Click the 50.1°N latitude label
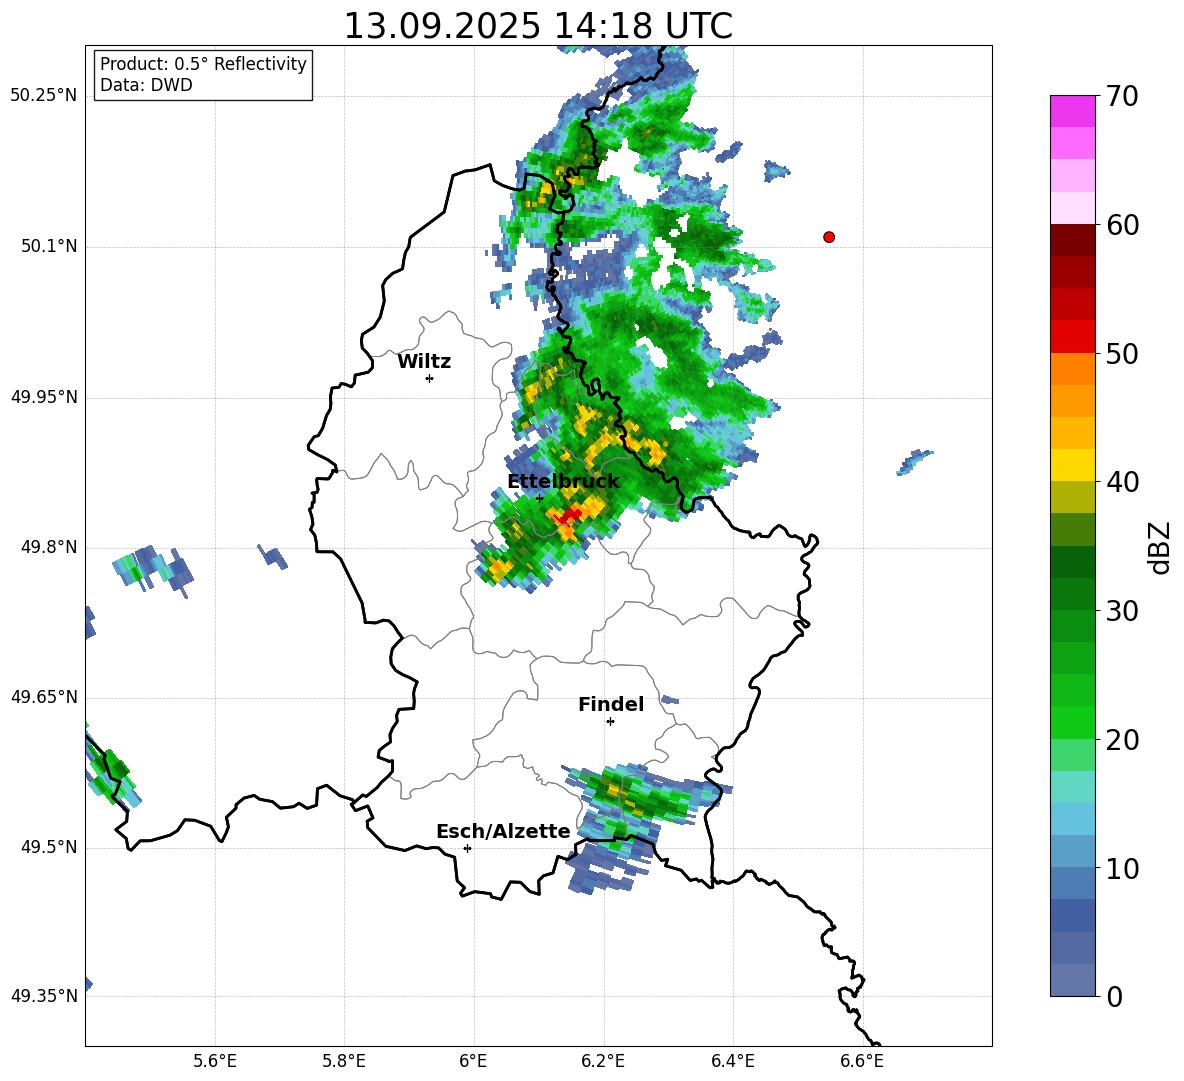This screenshot has width=1184, height=1081. pos(48,246)
